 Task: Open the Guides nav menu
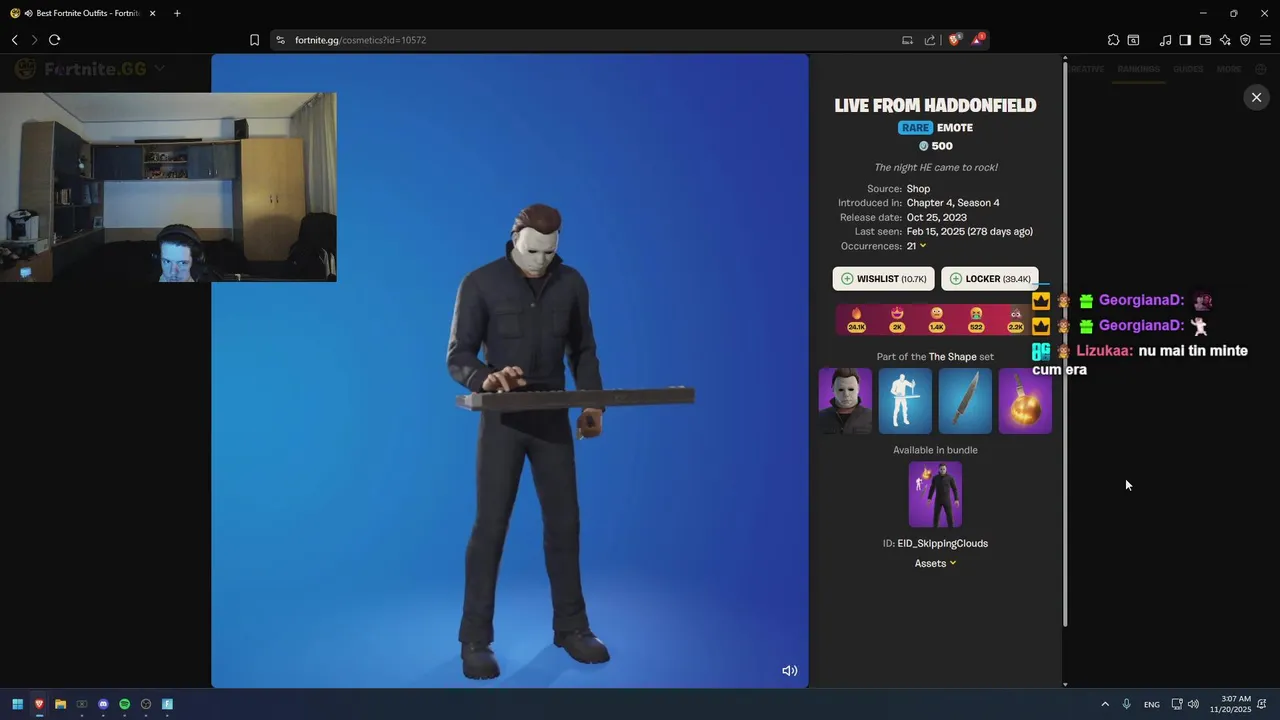[x=1188, y=69]
